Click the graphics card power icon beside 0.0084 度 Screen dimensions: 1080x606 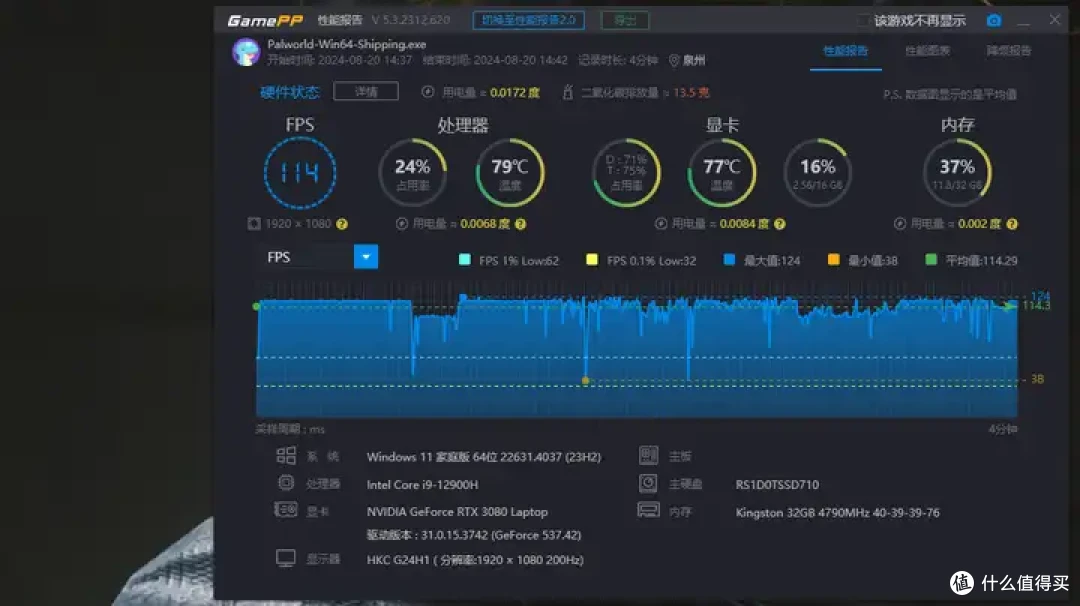click(661, 224)
